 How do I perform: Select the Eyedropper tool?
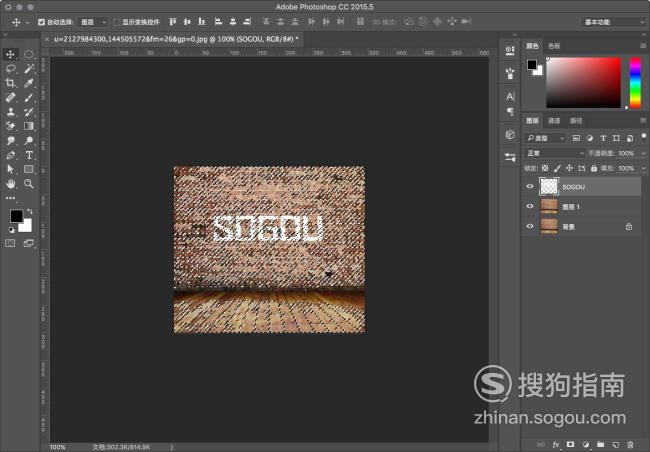[x=29, y=83]
